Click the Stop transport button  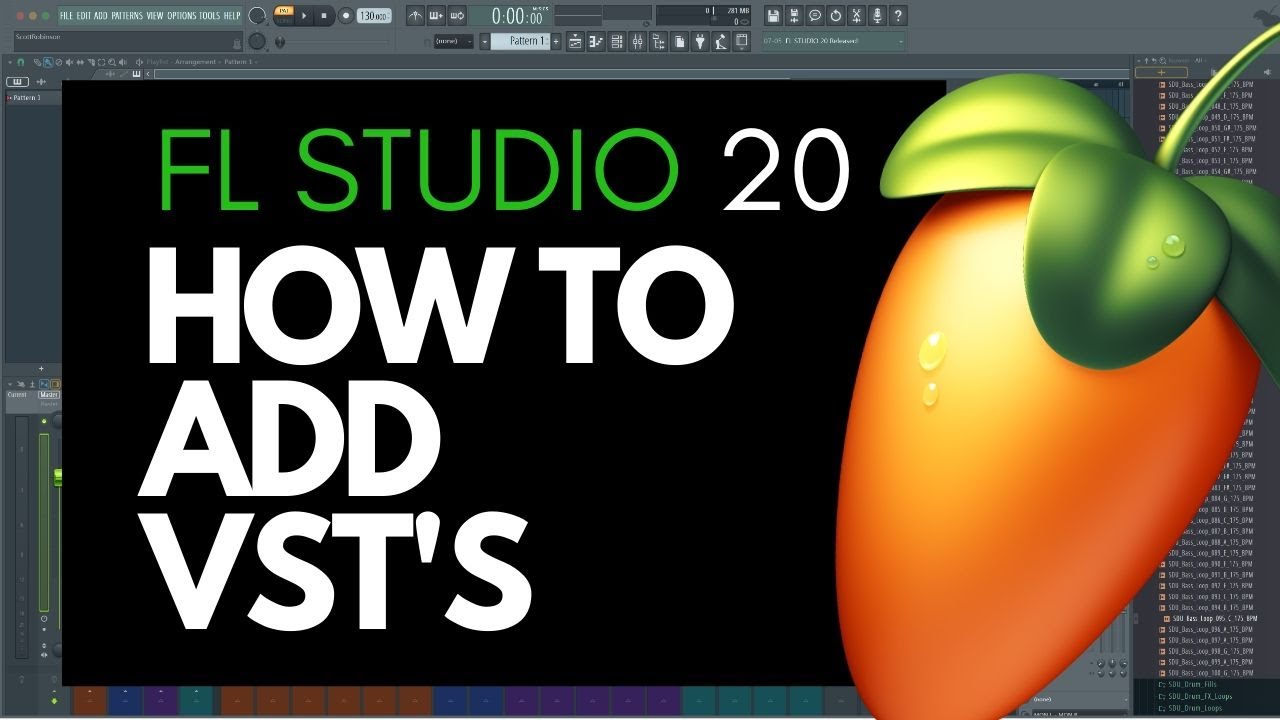coord(325,16)
